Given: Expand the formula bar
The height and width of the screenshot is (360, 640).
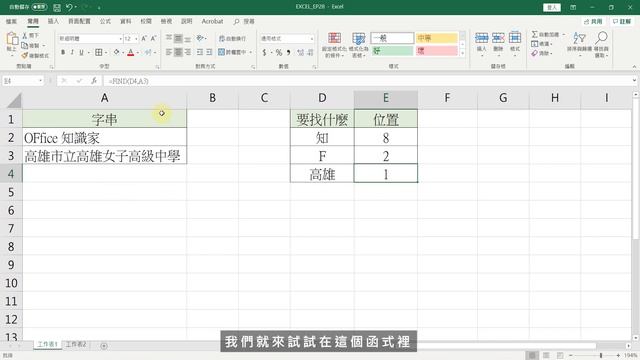Looking at the screenshot, I should pyautogui.click(x=634, y=81).
